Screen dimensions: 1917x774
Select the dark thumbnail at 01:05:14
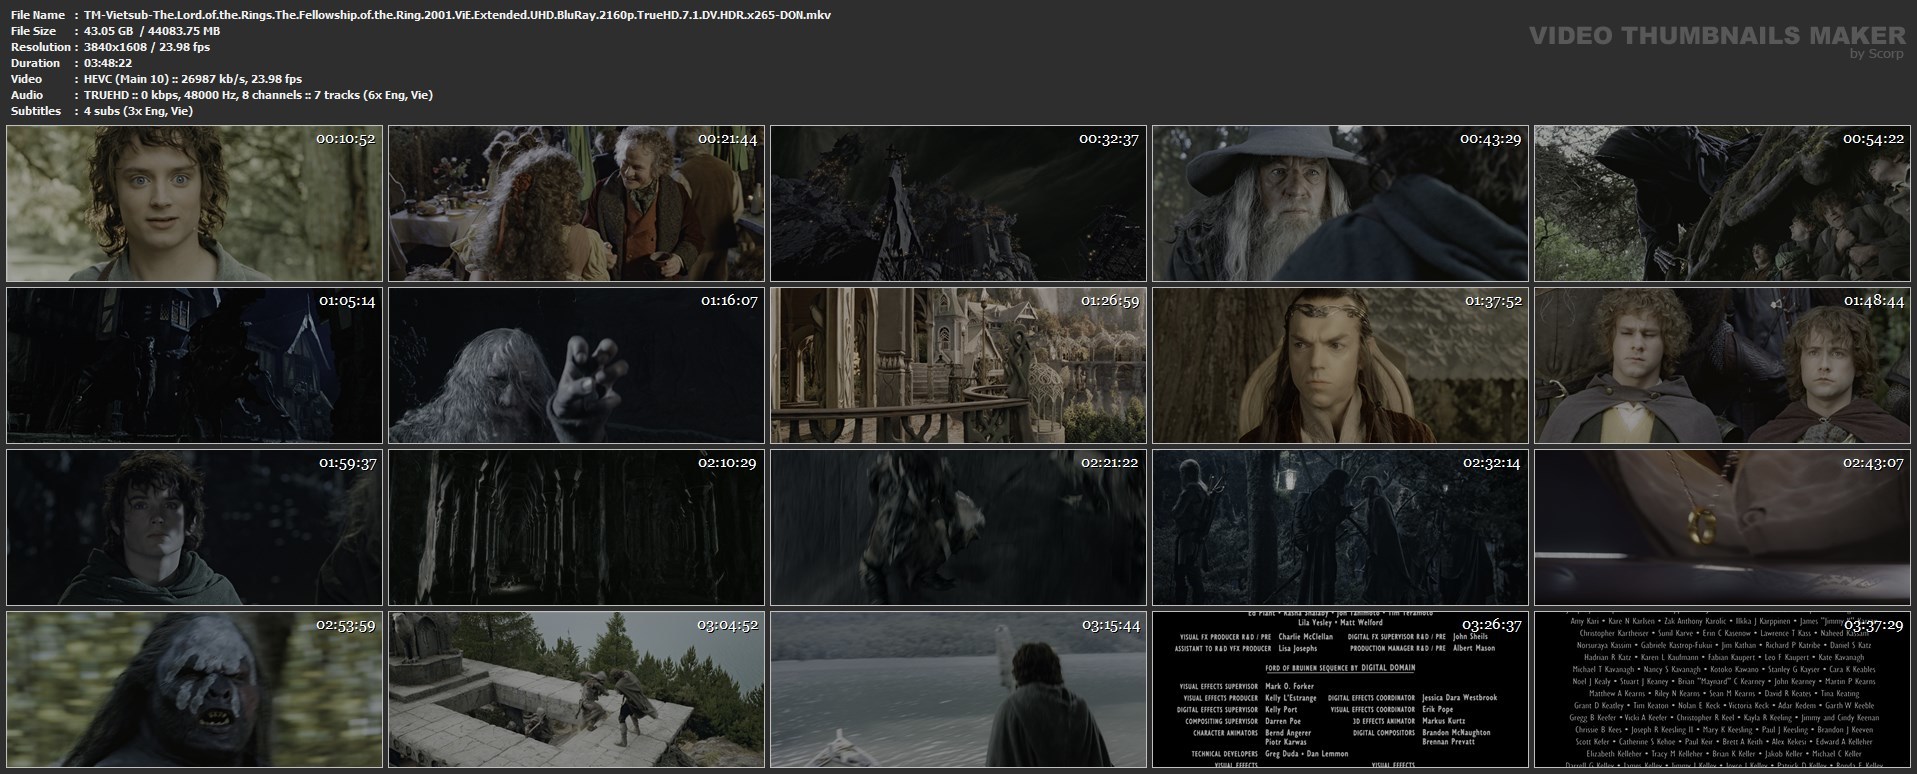point(194,366)
